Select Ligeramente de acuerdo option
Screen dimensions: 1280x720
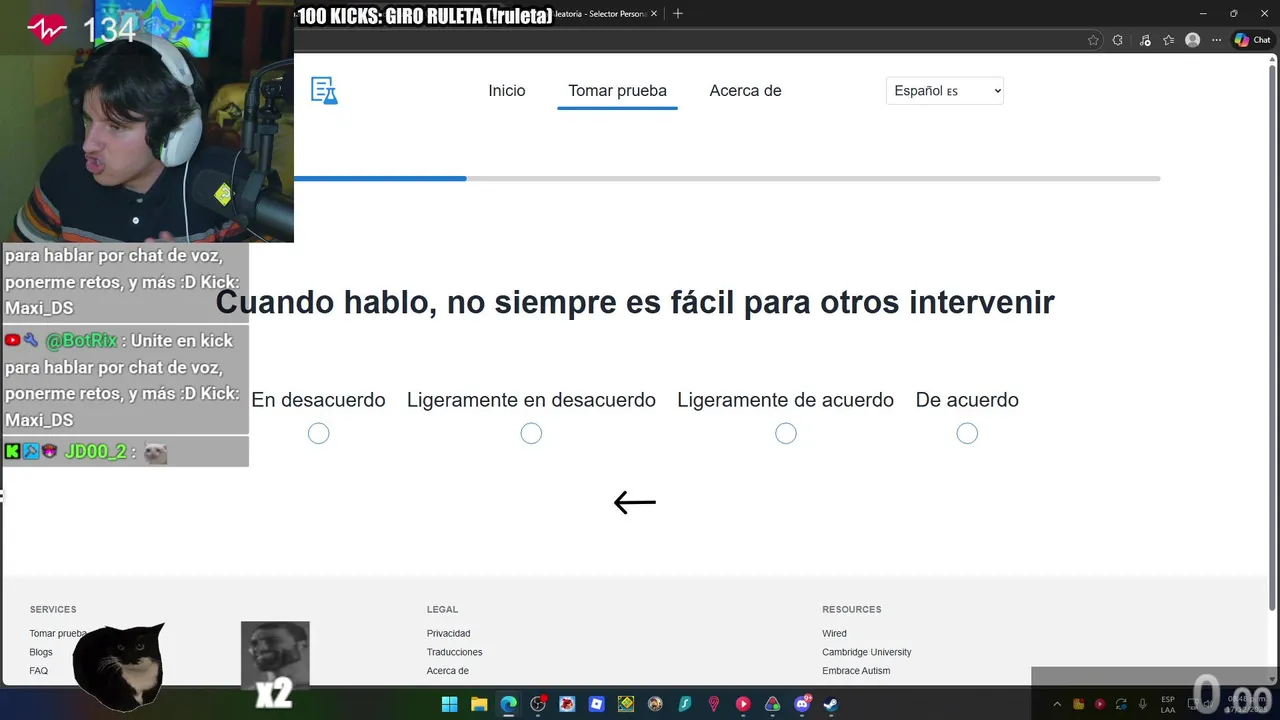click(x=786, y=433)
